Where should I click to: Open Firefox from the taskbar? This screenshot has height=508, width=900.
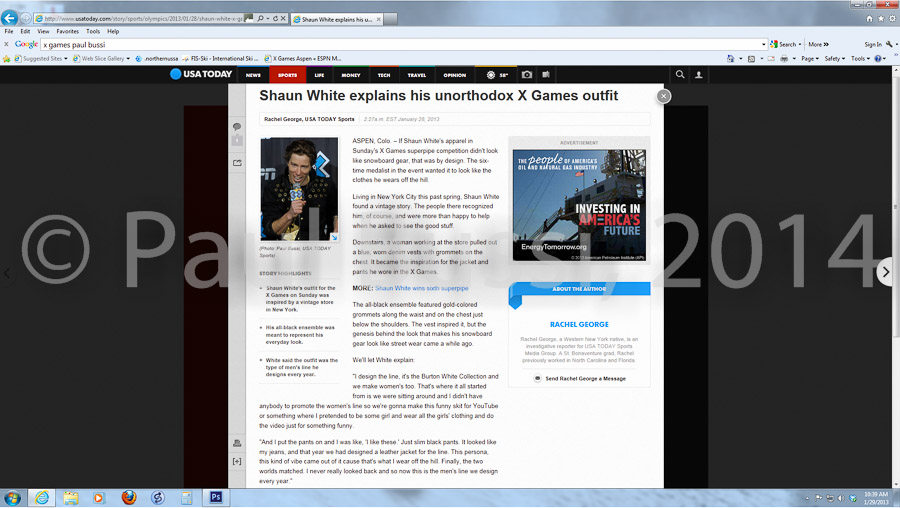point(129,497)
